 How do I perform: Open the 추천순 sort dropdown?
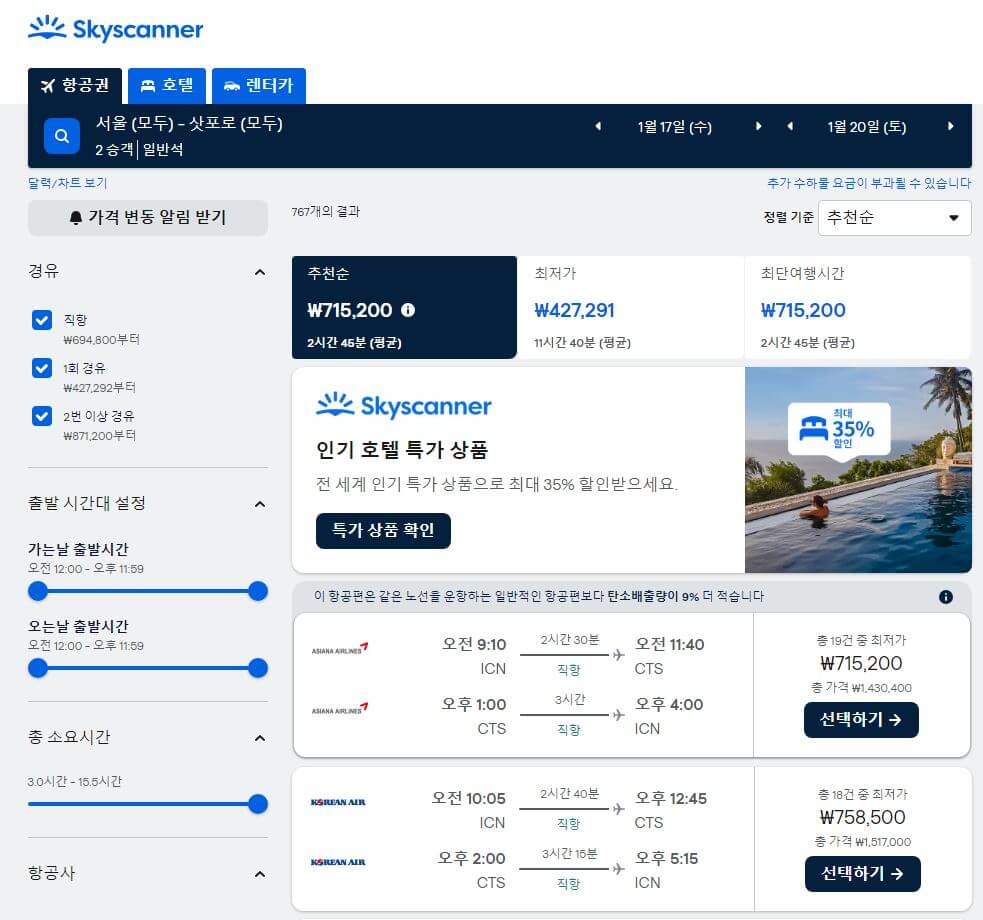(x=893, y=218)
